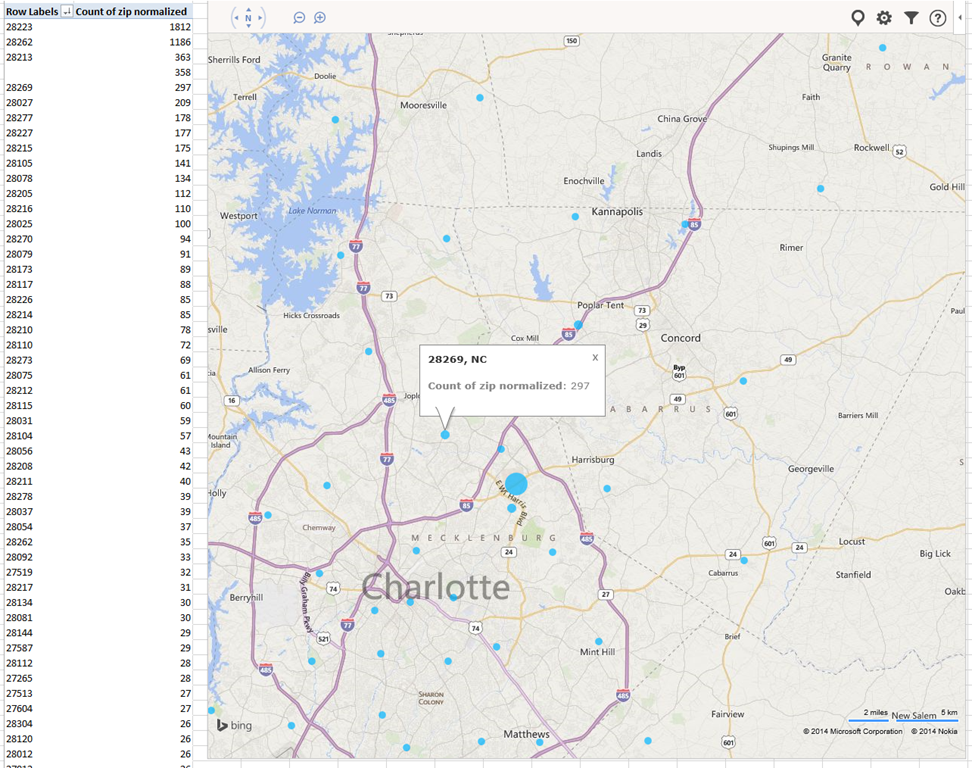Collapse the side panel arrow at top right

962,18
